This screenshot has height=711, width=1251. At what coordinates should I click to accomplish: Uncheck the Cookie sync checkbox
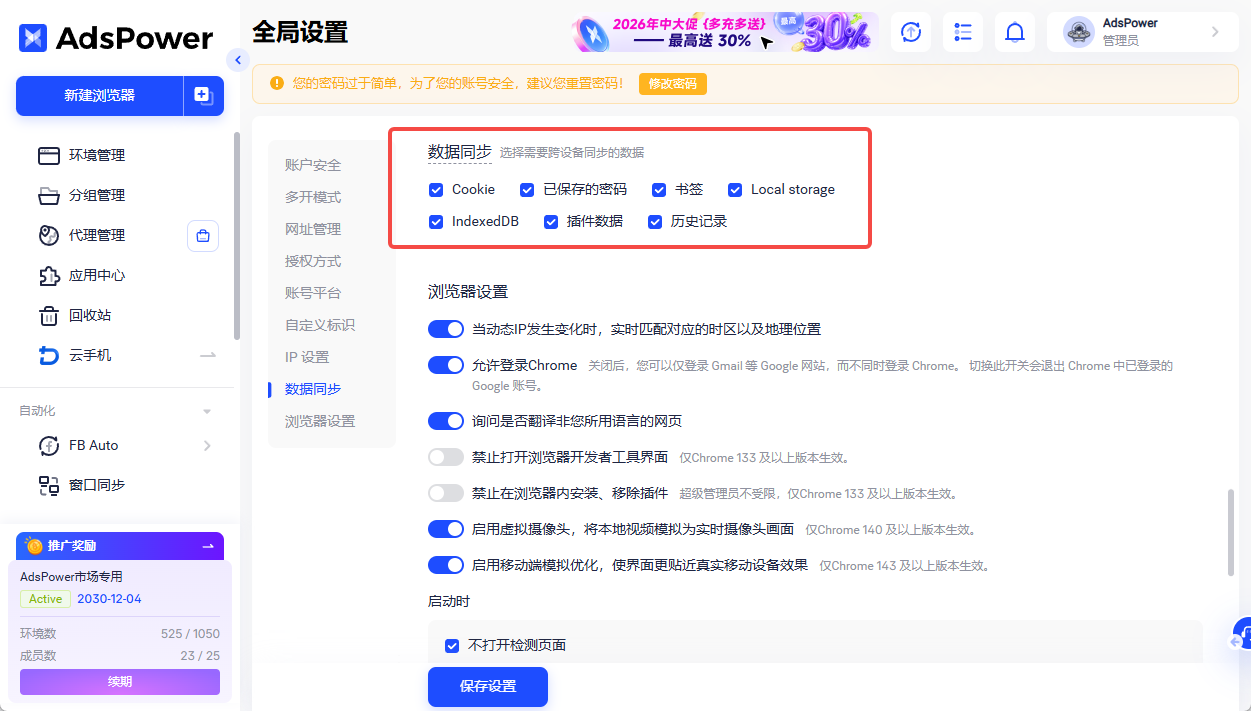[436, 189]
